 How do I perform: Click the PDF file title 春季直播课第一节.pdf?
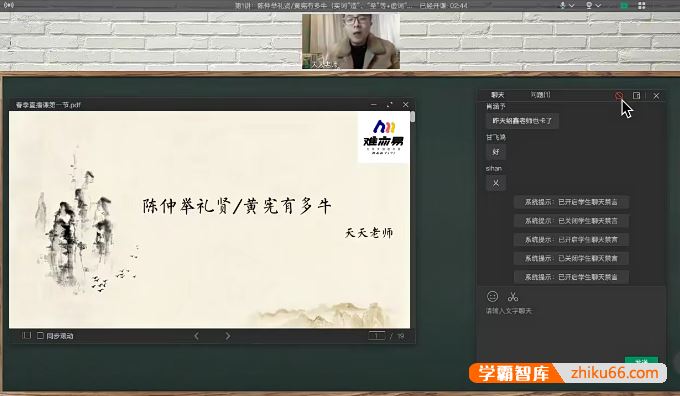(x=48, y=105)
